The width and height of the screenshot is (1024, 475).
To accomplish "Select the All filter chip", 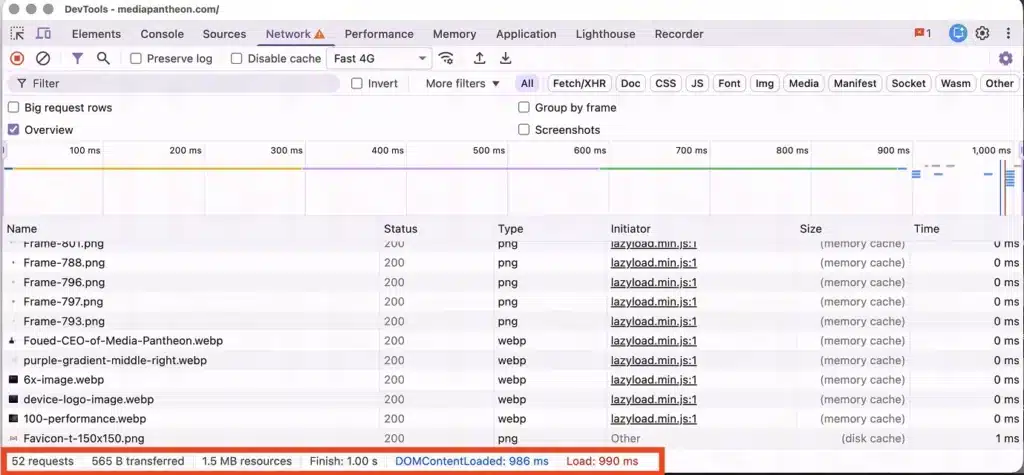I will click(527, 84).
